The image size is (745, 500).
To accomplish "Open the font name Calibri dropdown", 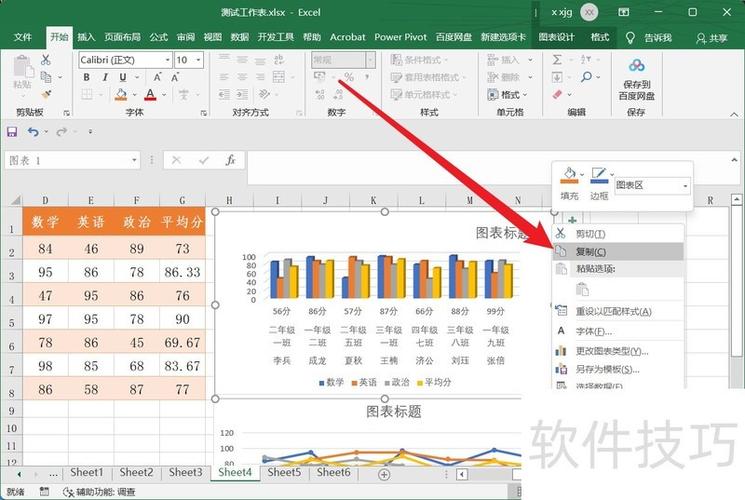I will point(166,60).
